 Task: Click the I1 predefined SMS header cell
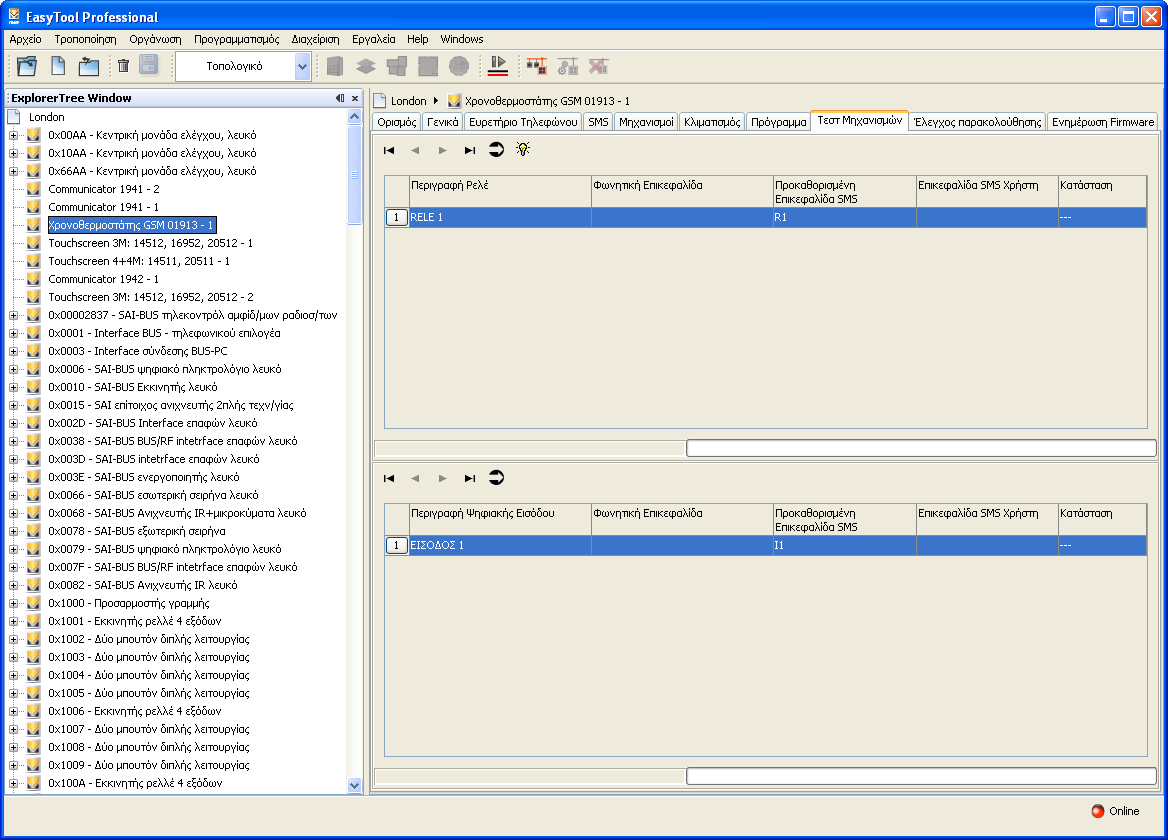point(844,546)
